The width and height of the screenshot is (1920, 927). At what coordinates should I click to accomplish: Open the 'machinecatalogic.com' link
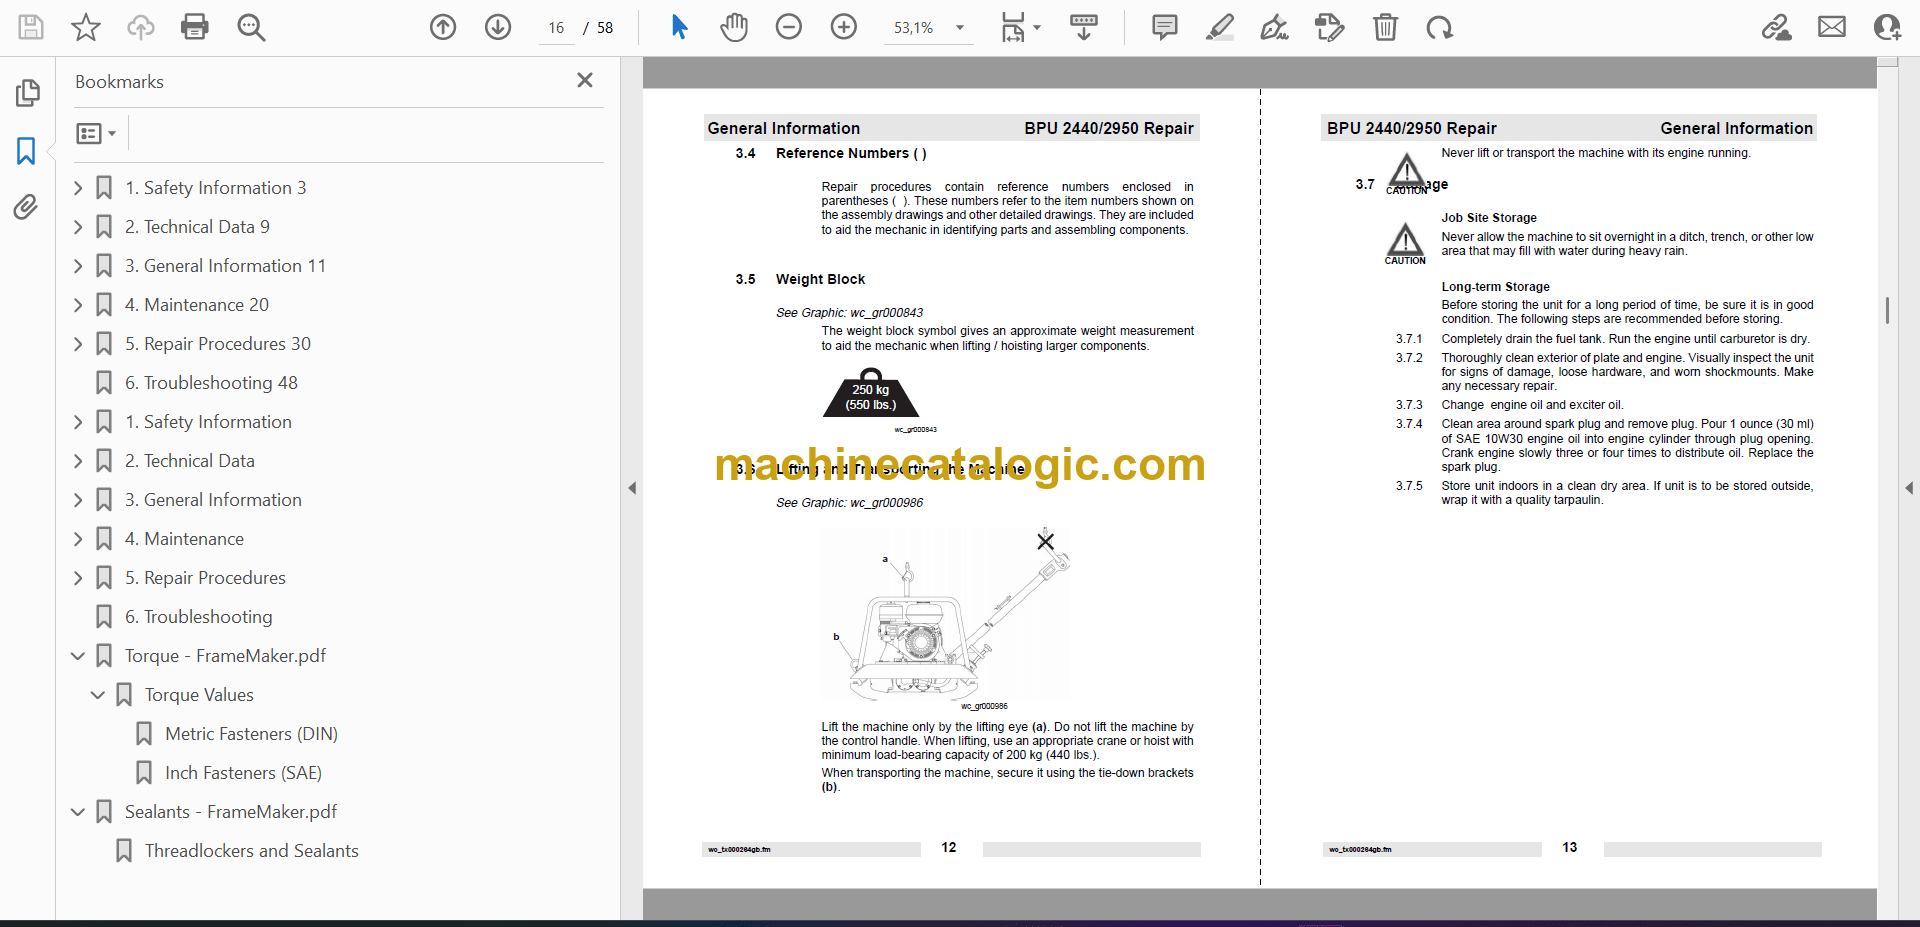point(960,464)
